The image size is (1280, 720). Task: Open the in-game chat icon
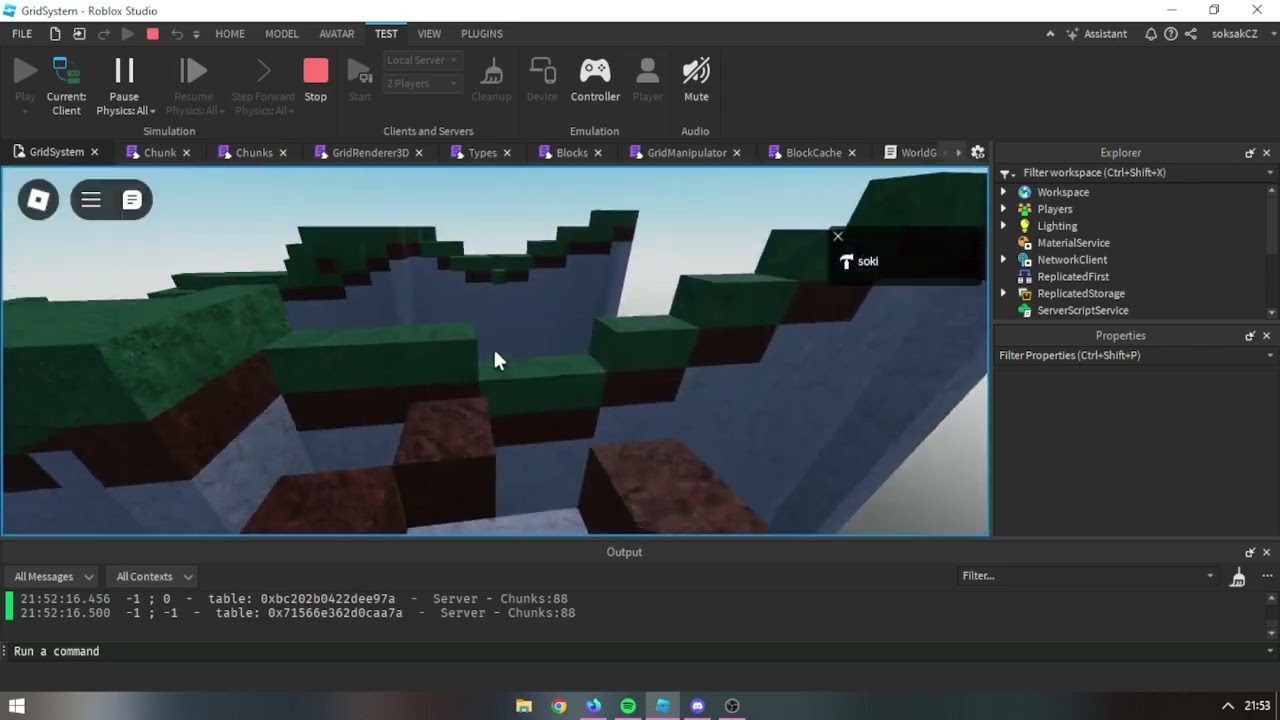pyautogui.click(x=132, y=200)
